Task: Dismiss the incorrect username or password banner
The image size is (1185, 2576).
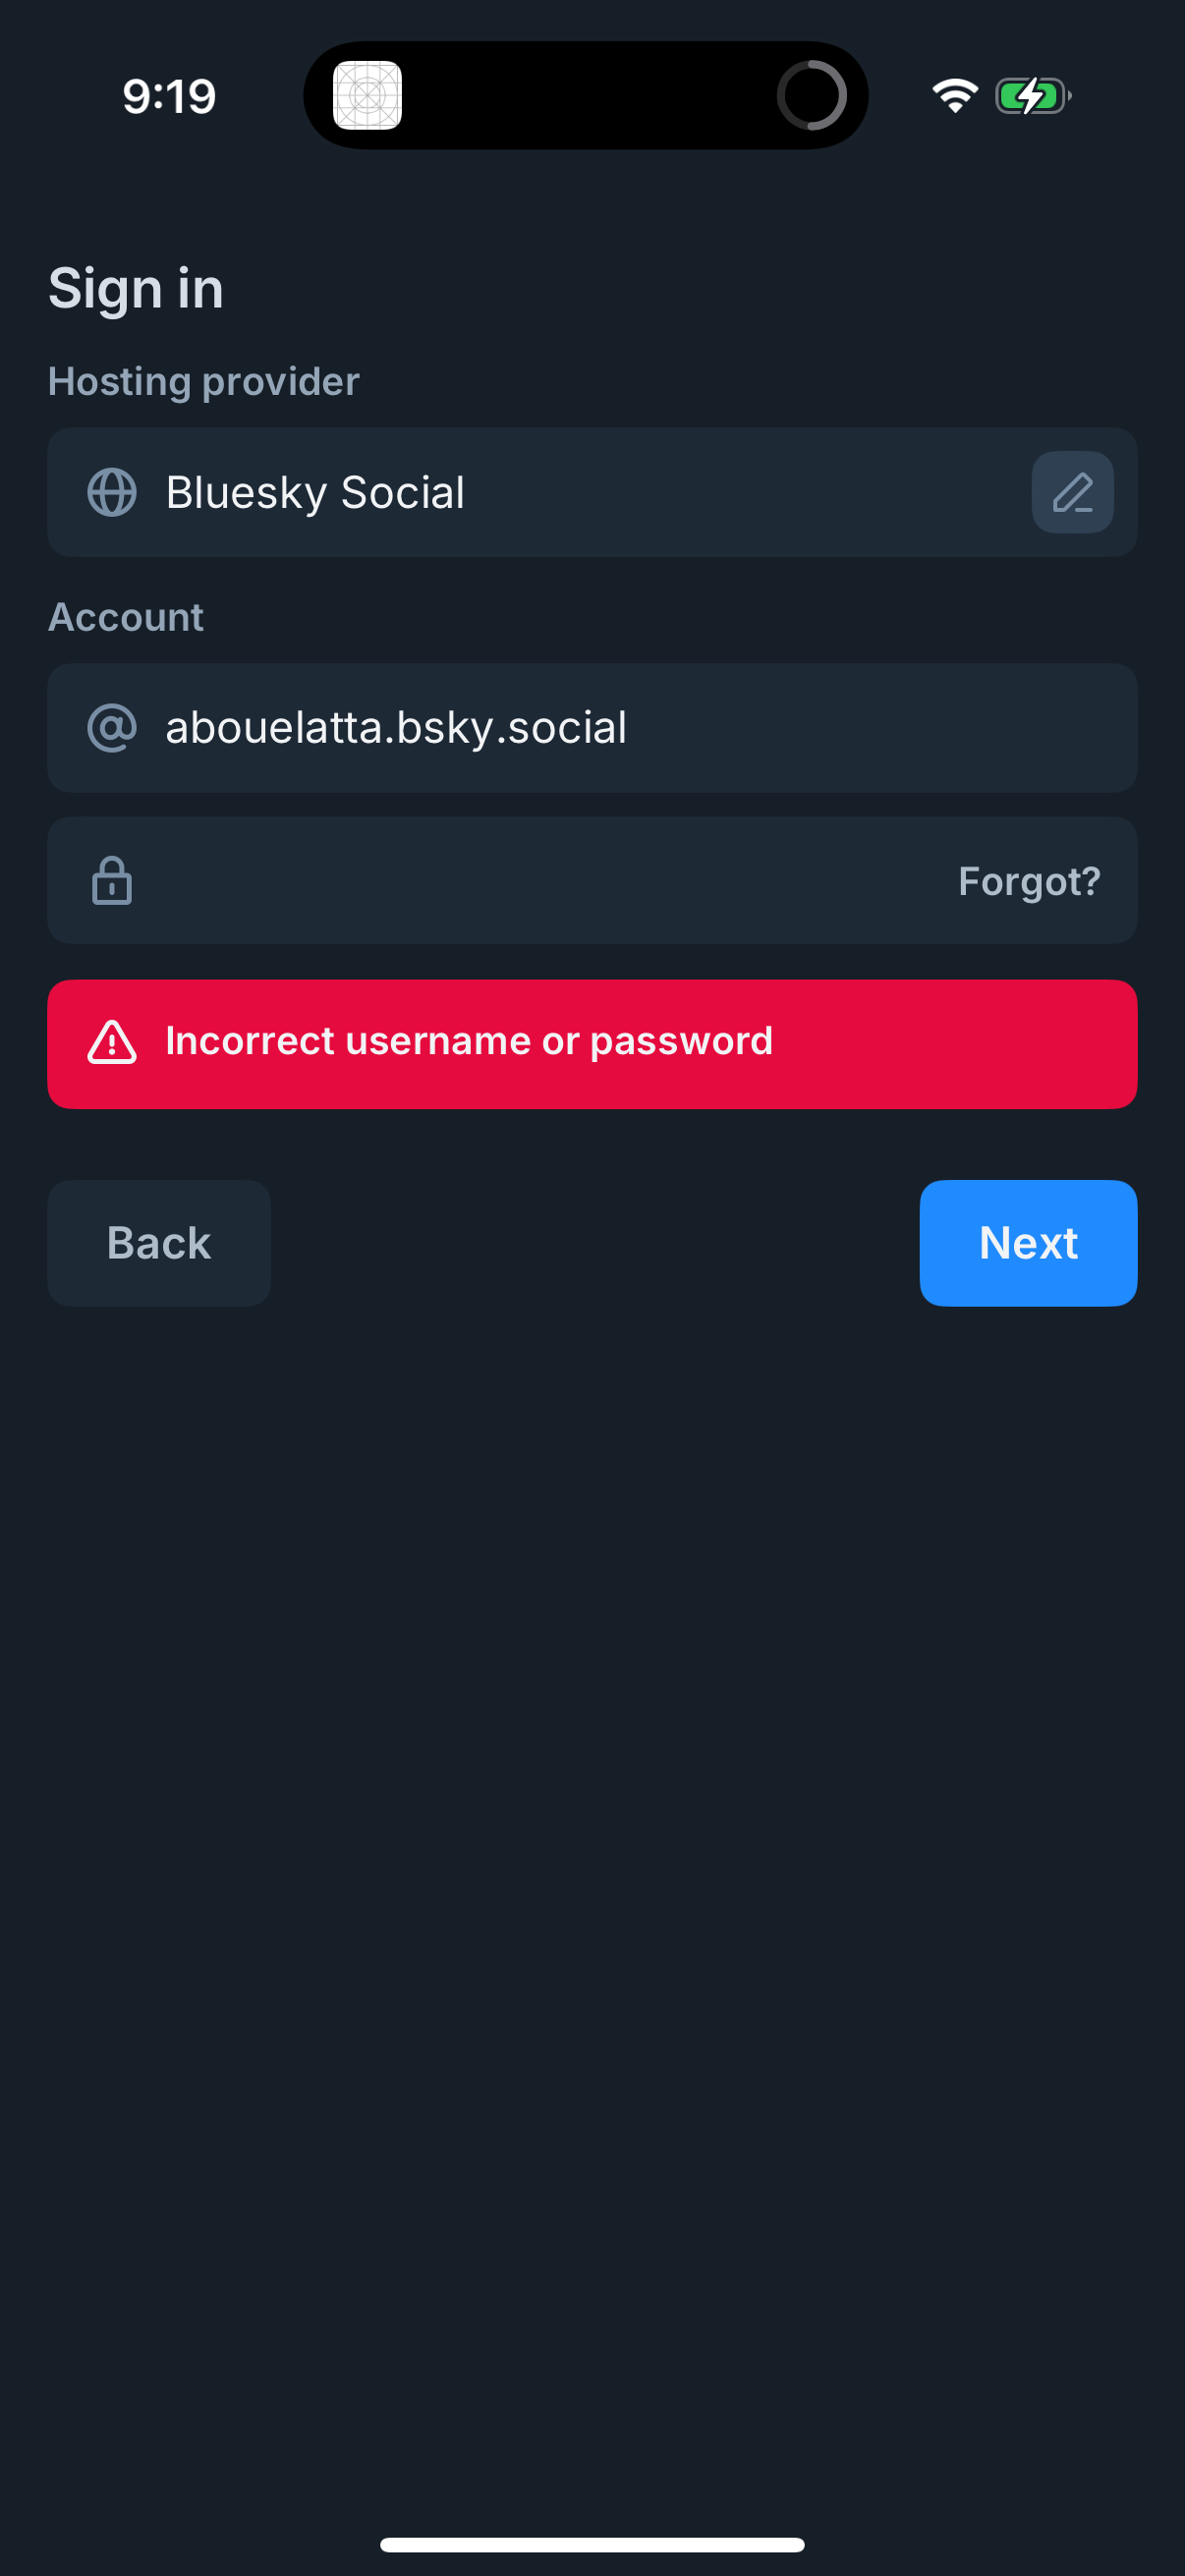Action: (x=592, y=1042)
